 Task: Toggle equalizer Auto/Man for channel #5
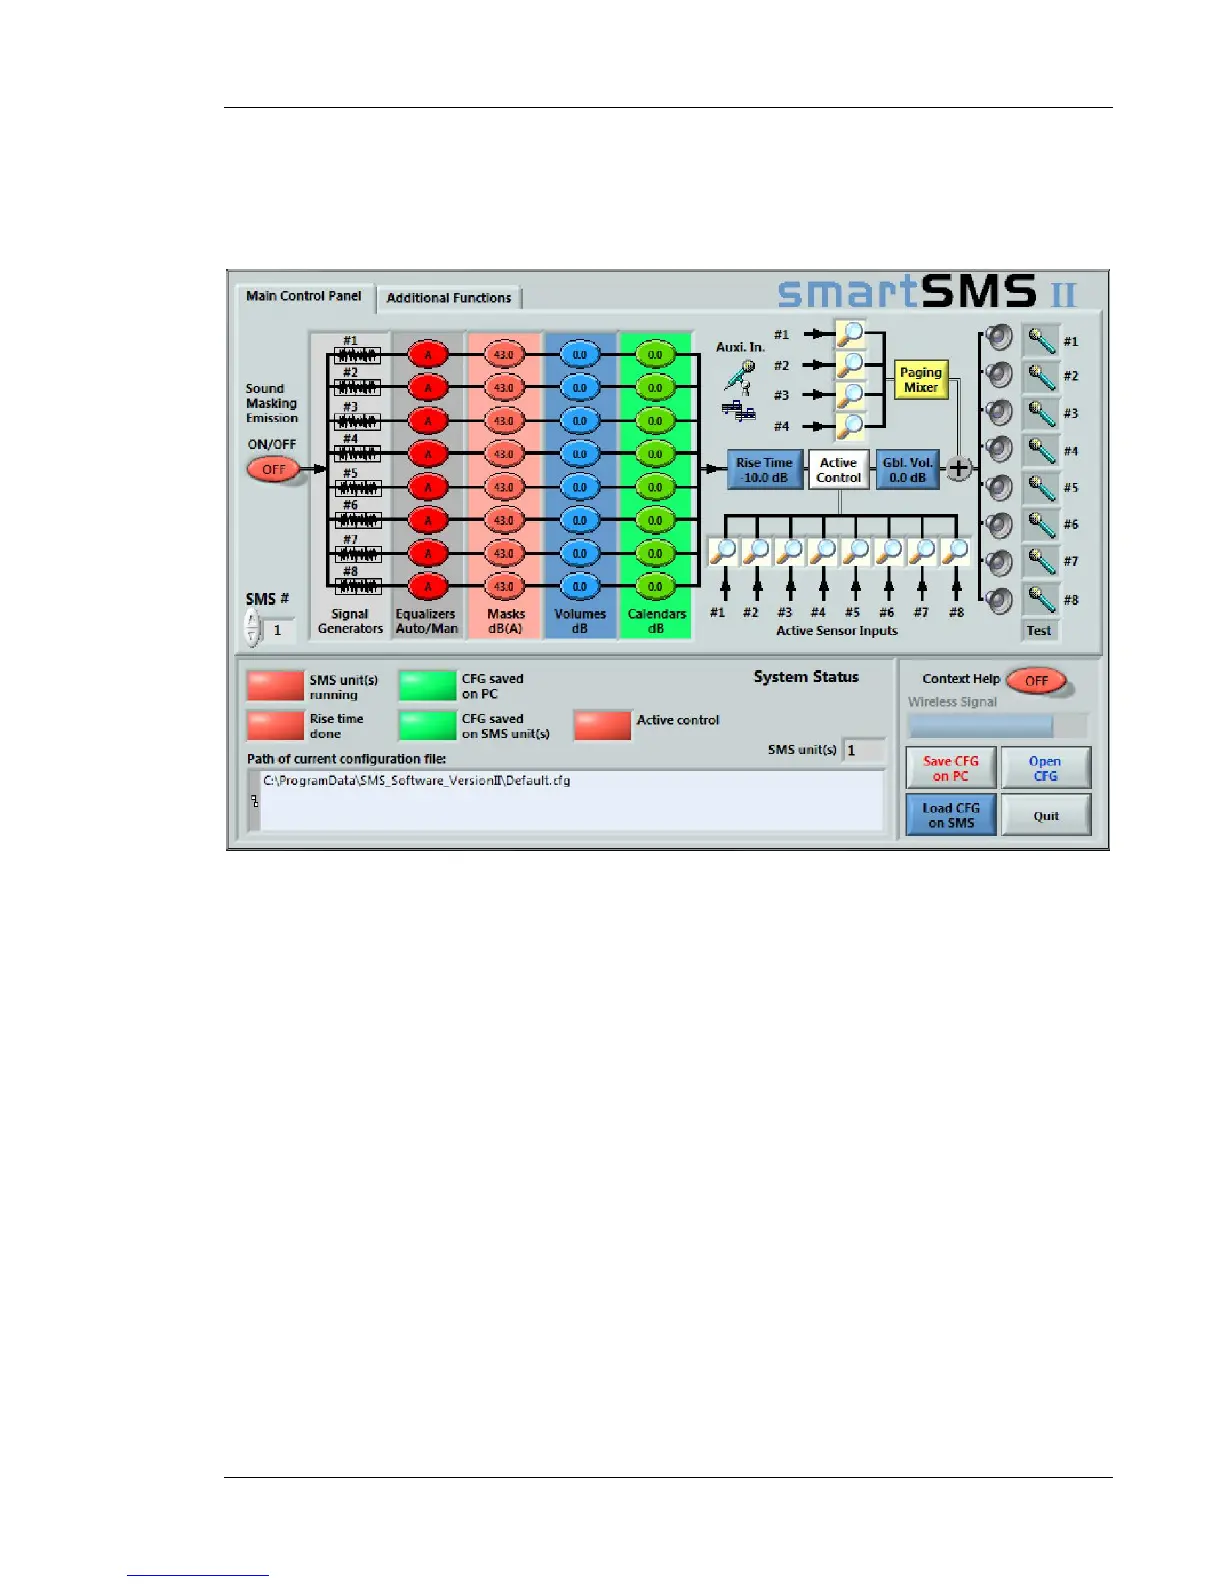[x=428, y=487]
